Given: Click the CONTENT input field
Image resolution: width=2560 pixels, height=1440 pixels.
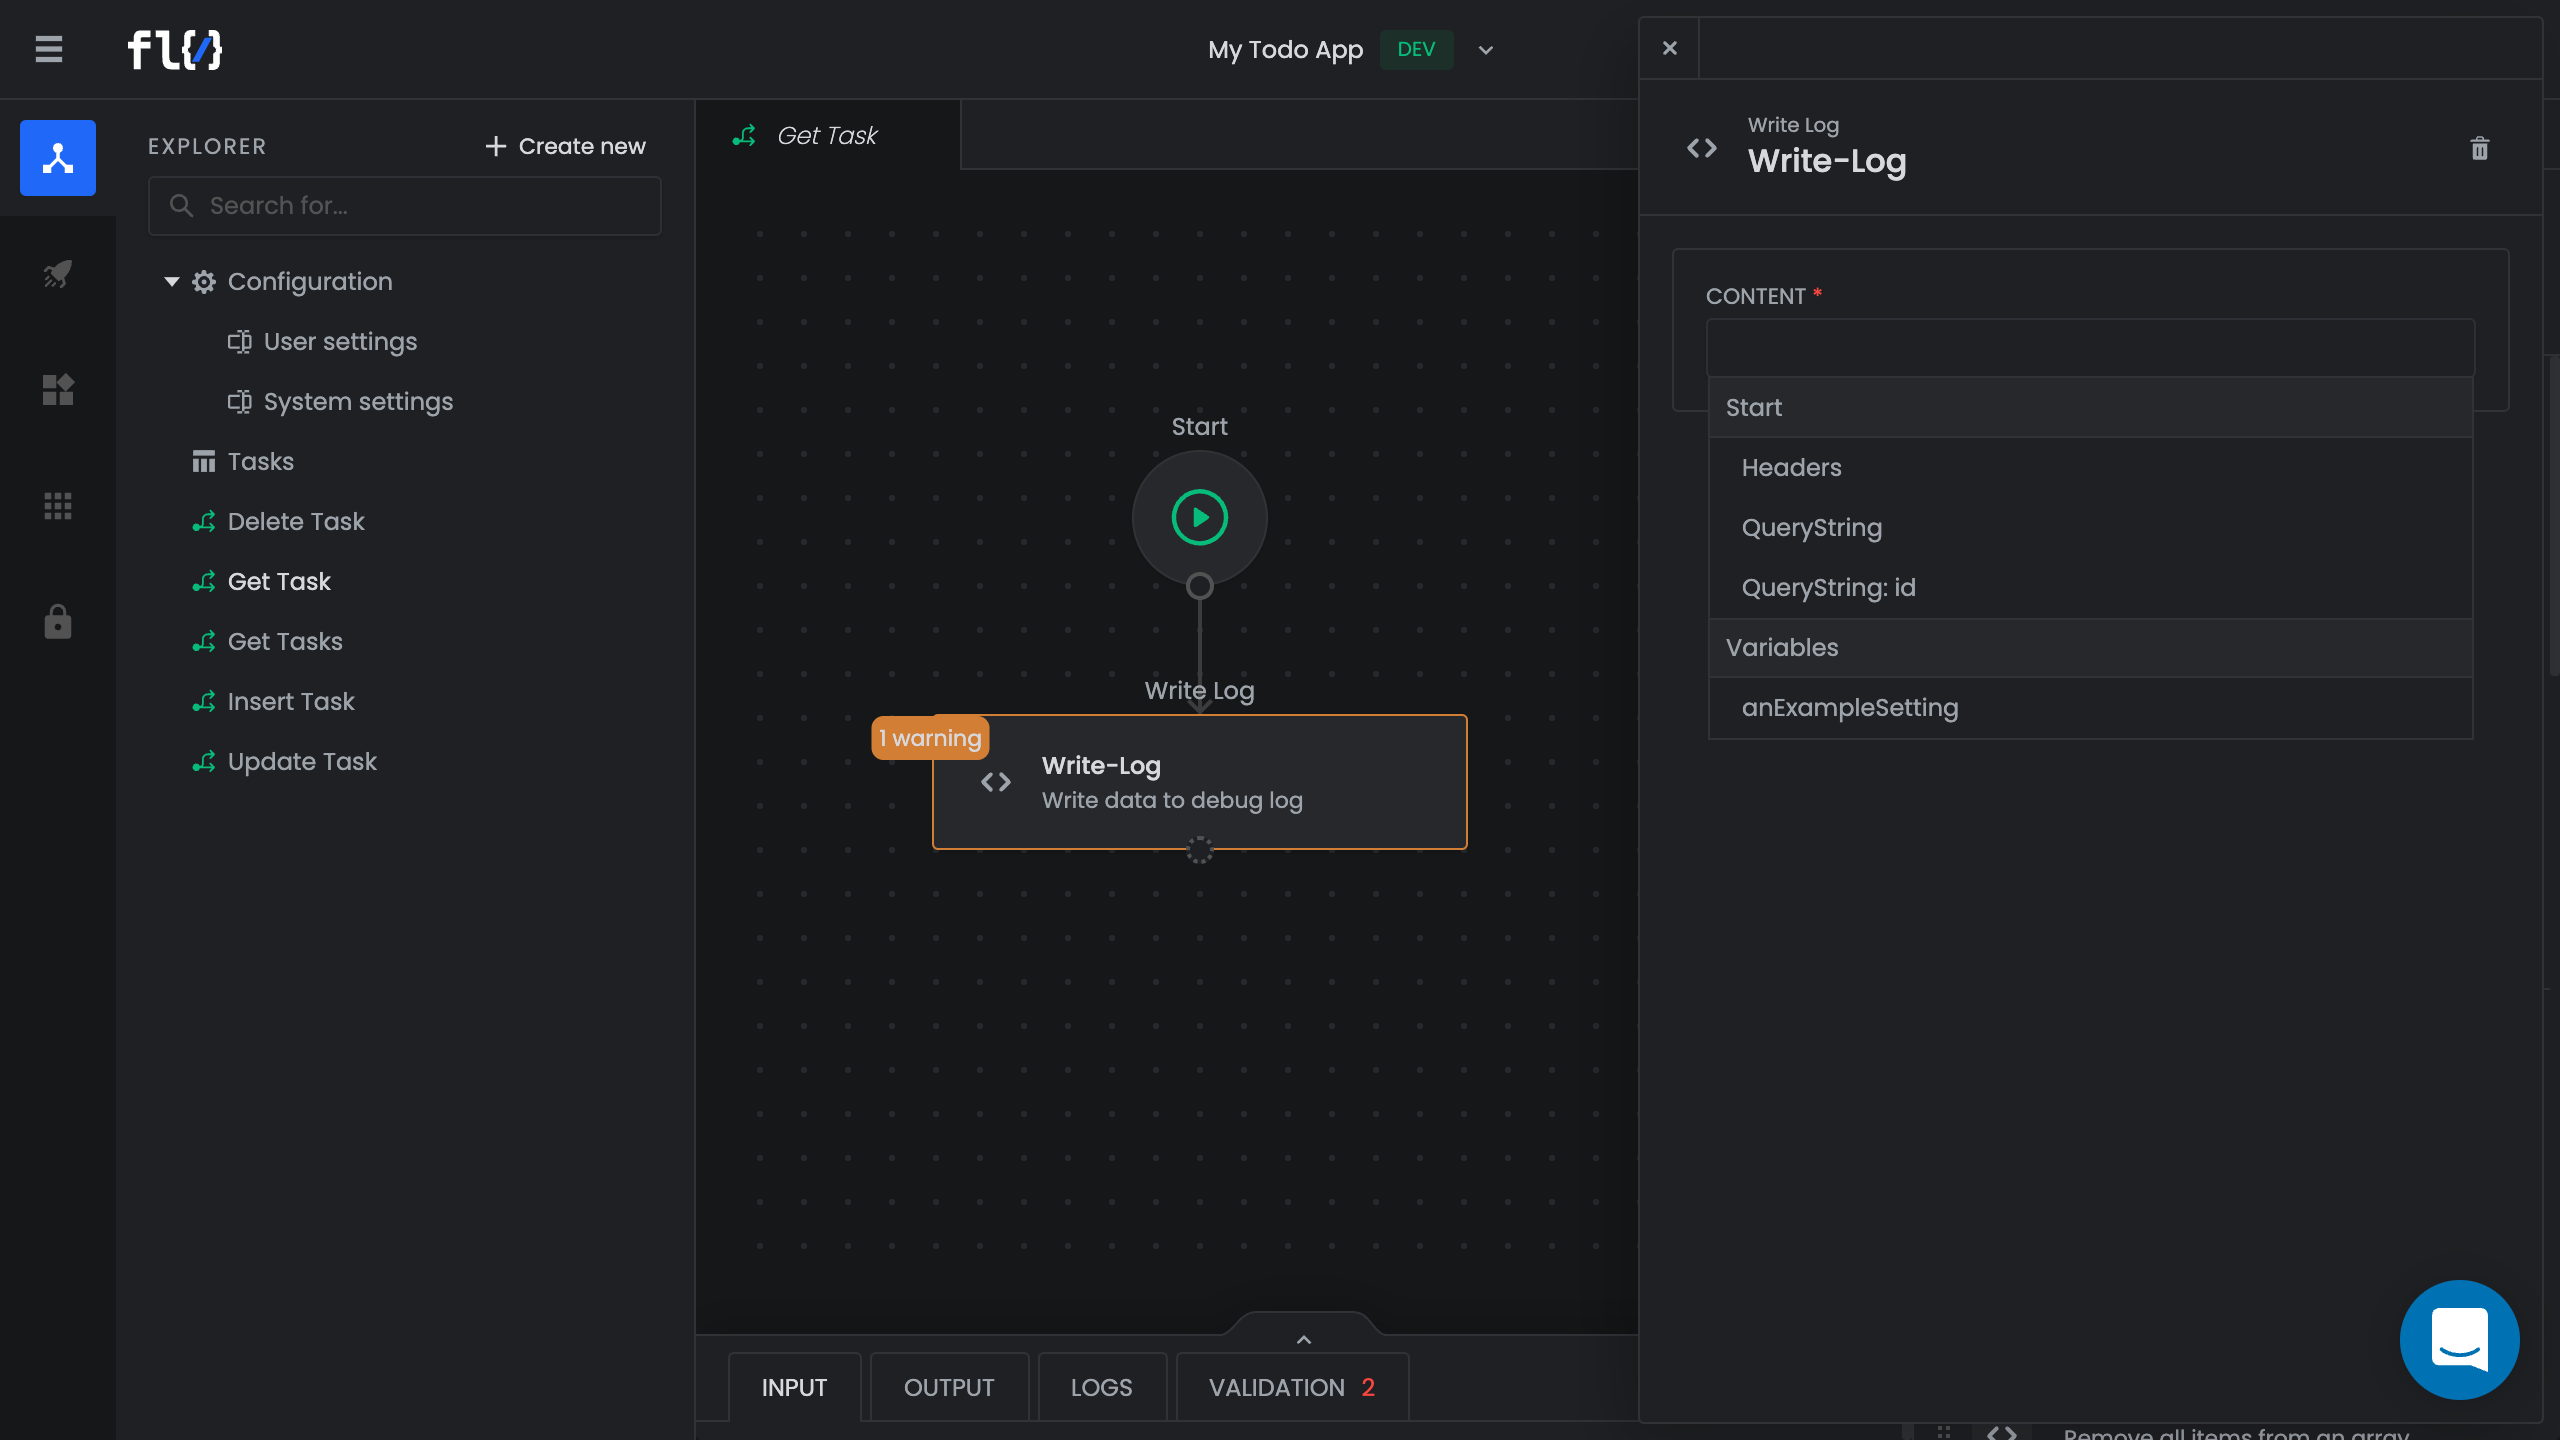Looking at the screenshot, I should click(2090, 348).
